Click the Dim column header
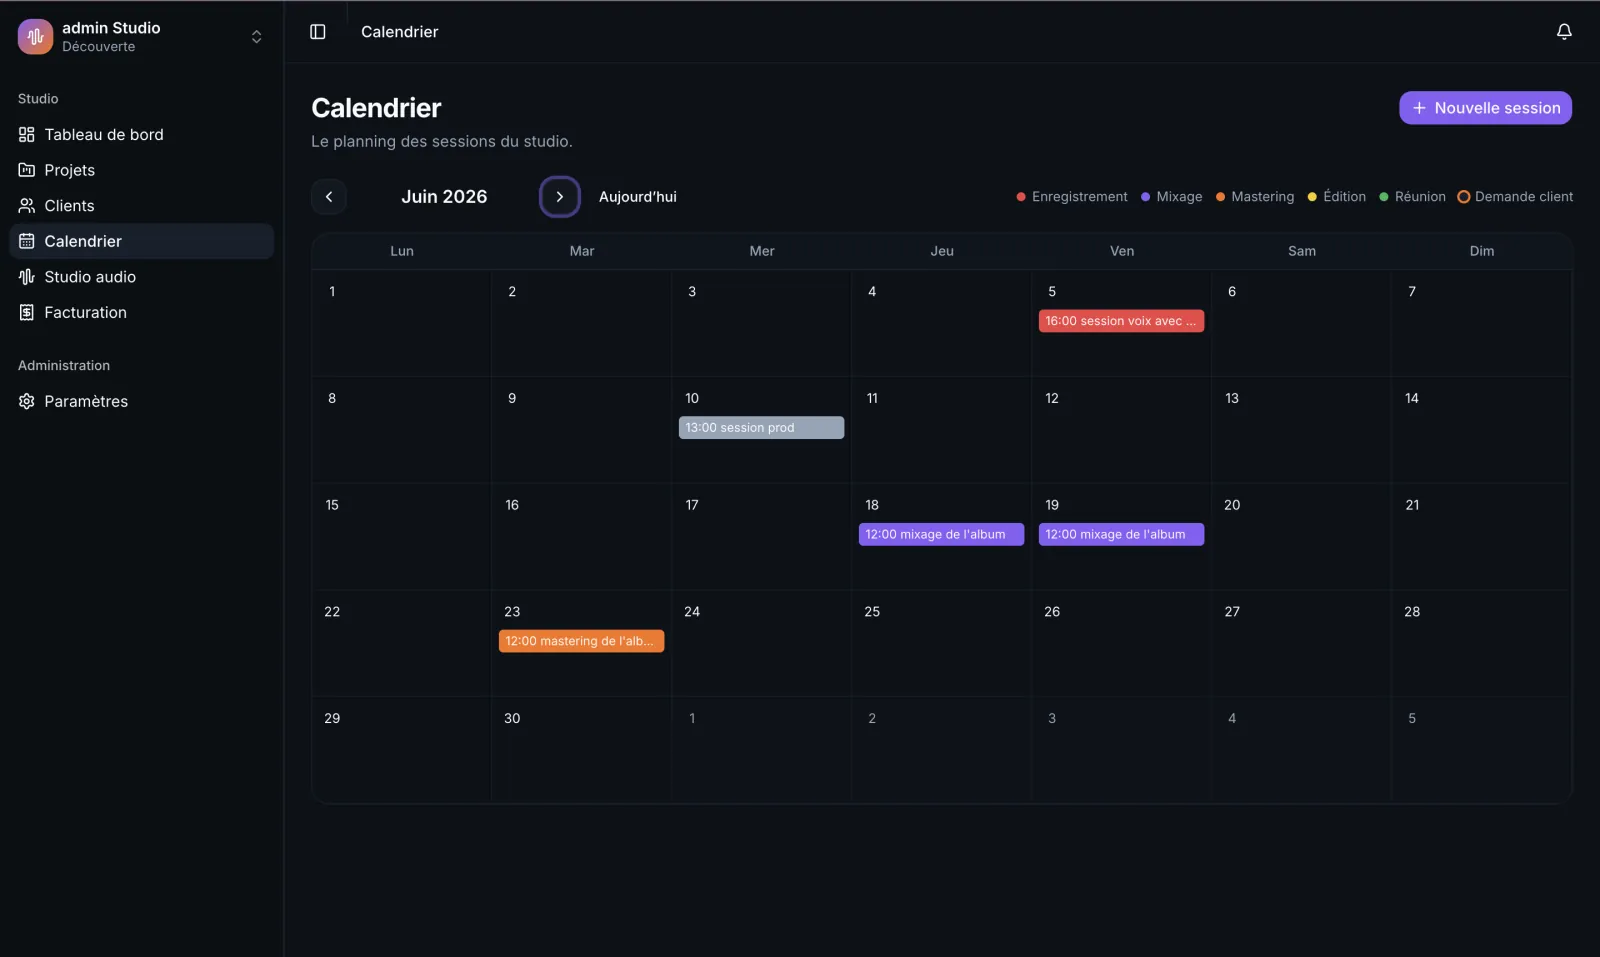The width and height of the screenshot is (1600, 957). 1482,251
